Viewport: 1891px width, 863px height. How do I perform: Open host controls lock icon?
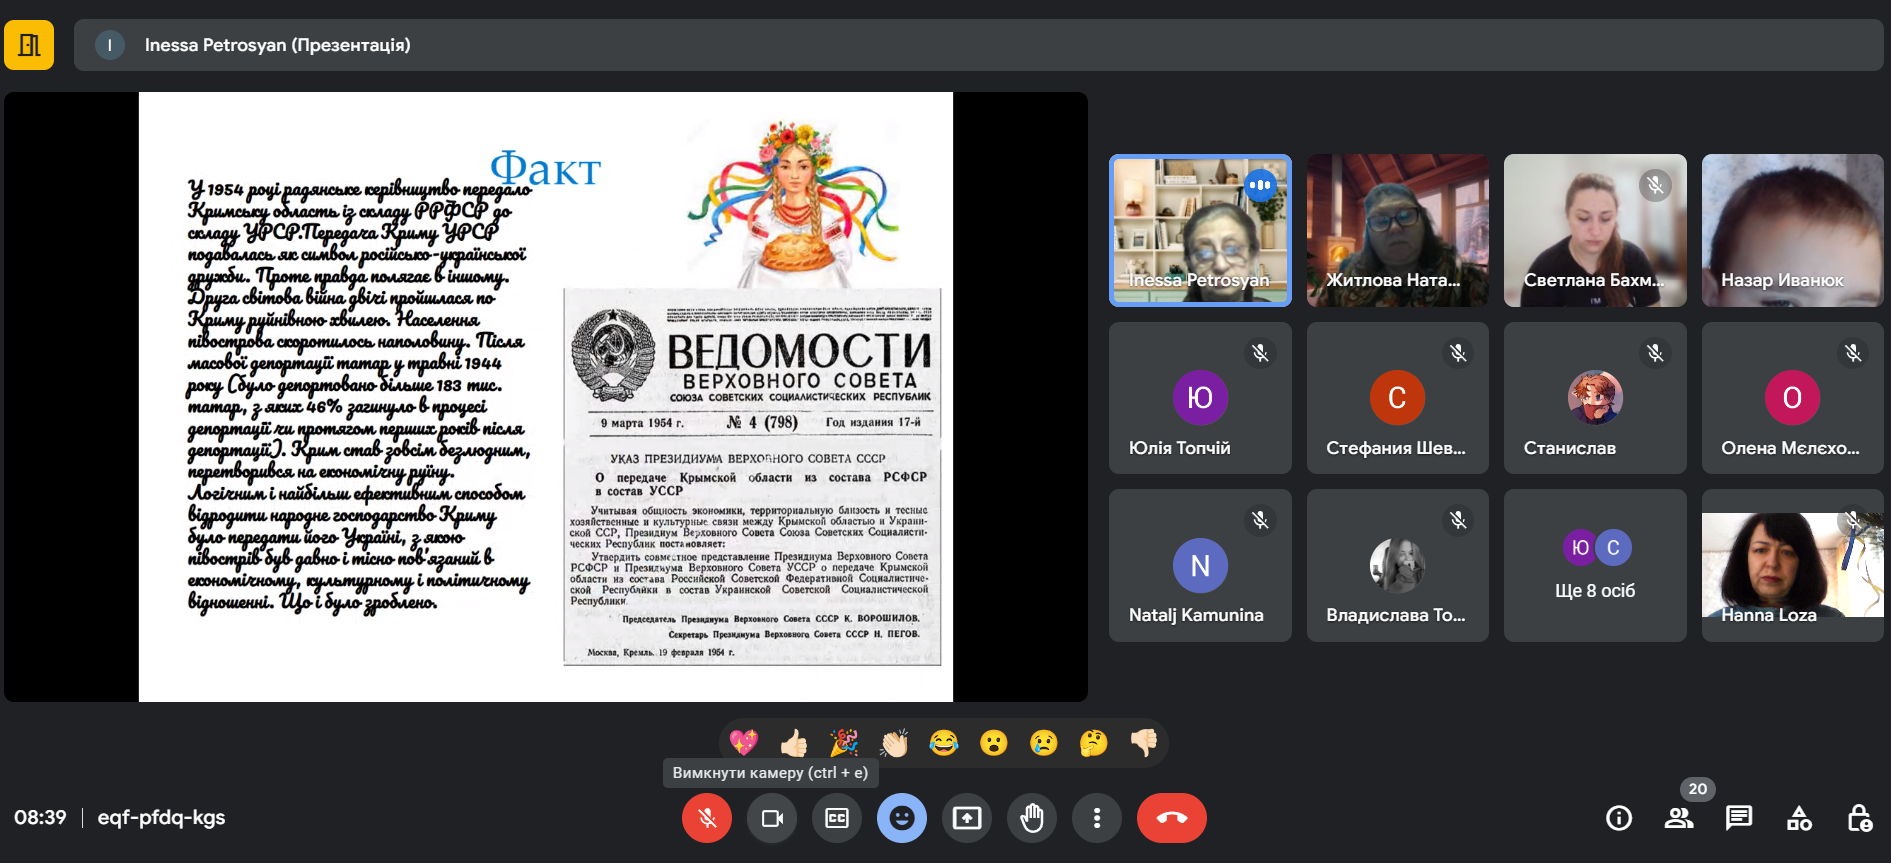click(x=1859, y=818)
